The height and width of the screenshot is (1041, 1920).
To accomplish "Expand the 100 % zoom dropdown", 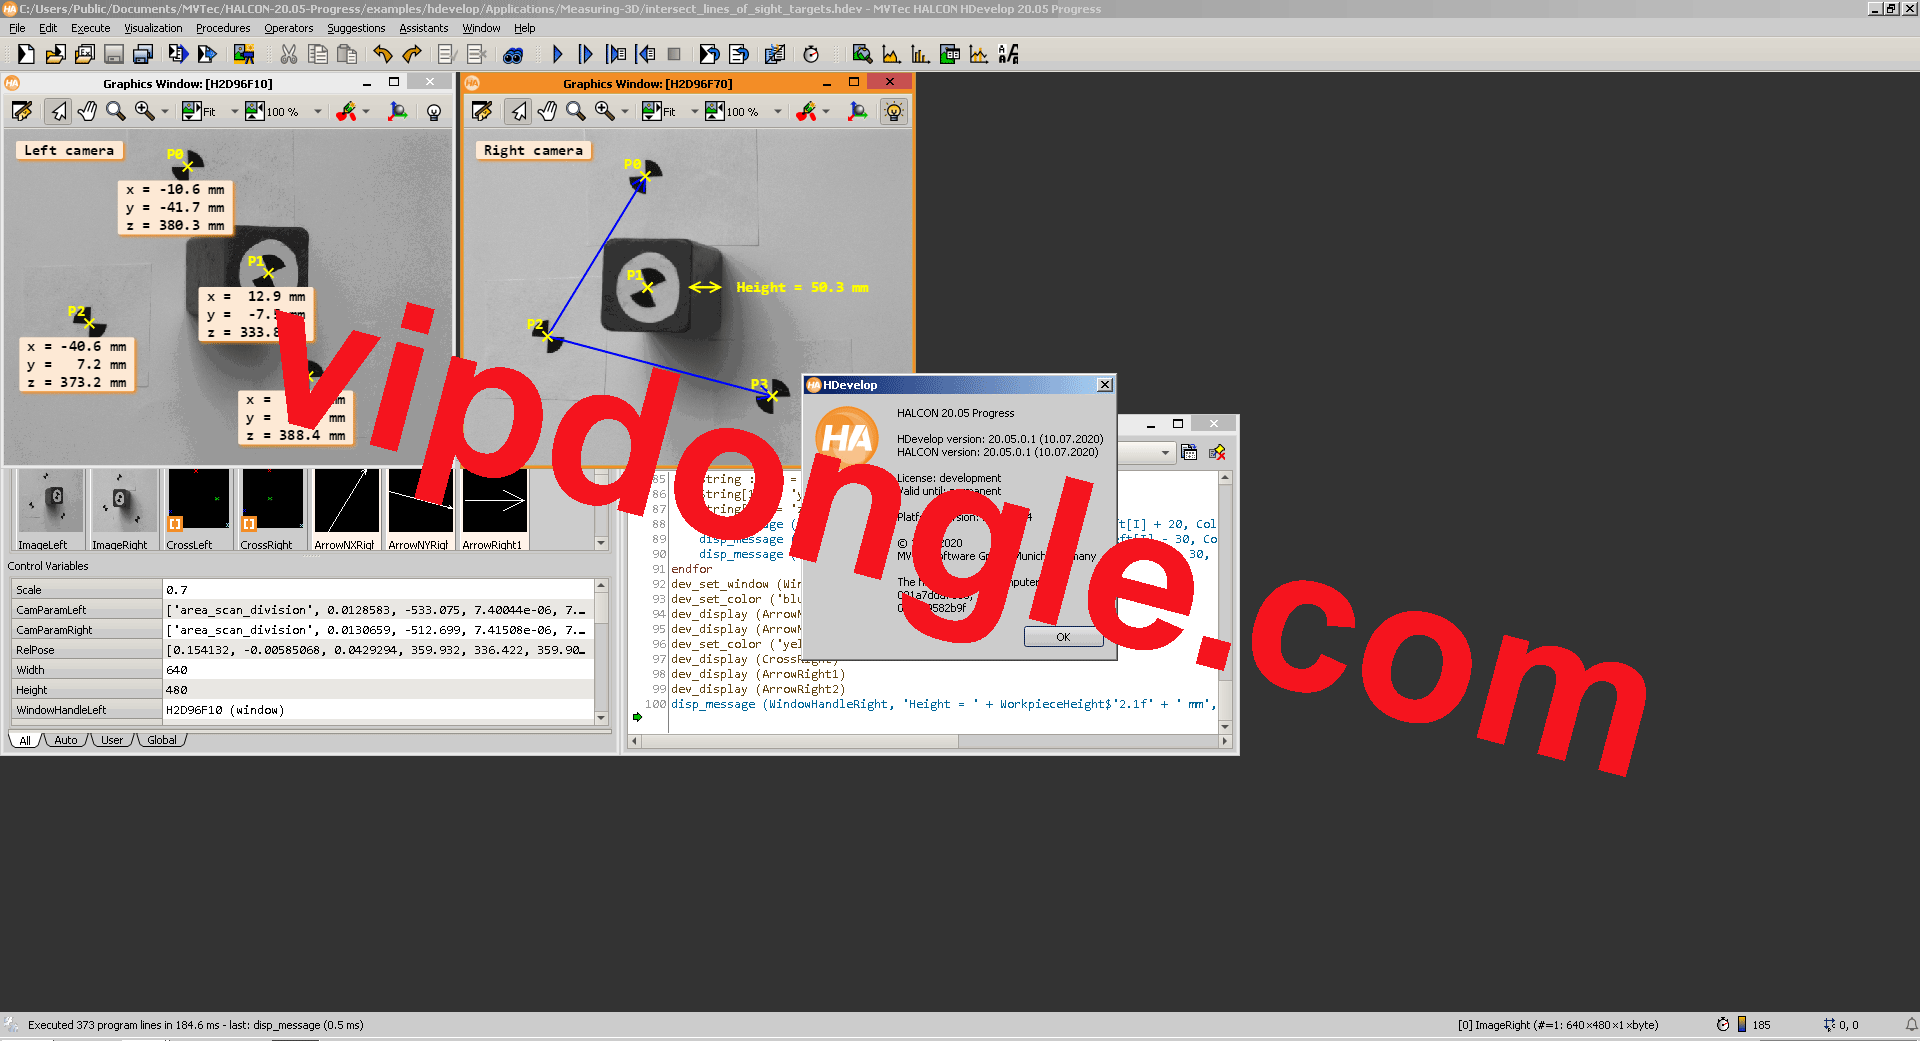I will point(319,112).
